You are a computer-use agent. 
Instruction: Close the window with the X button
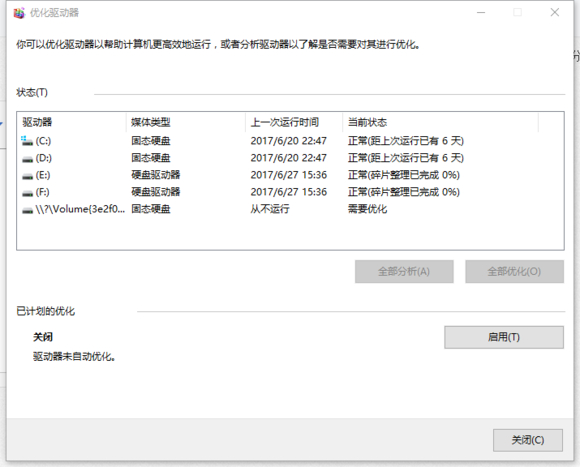click(555, 13)
